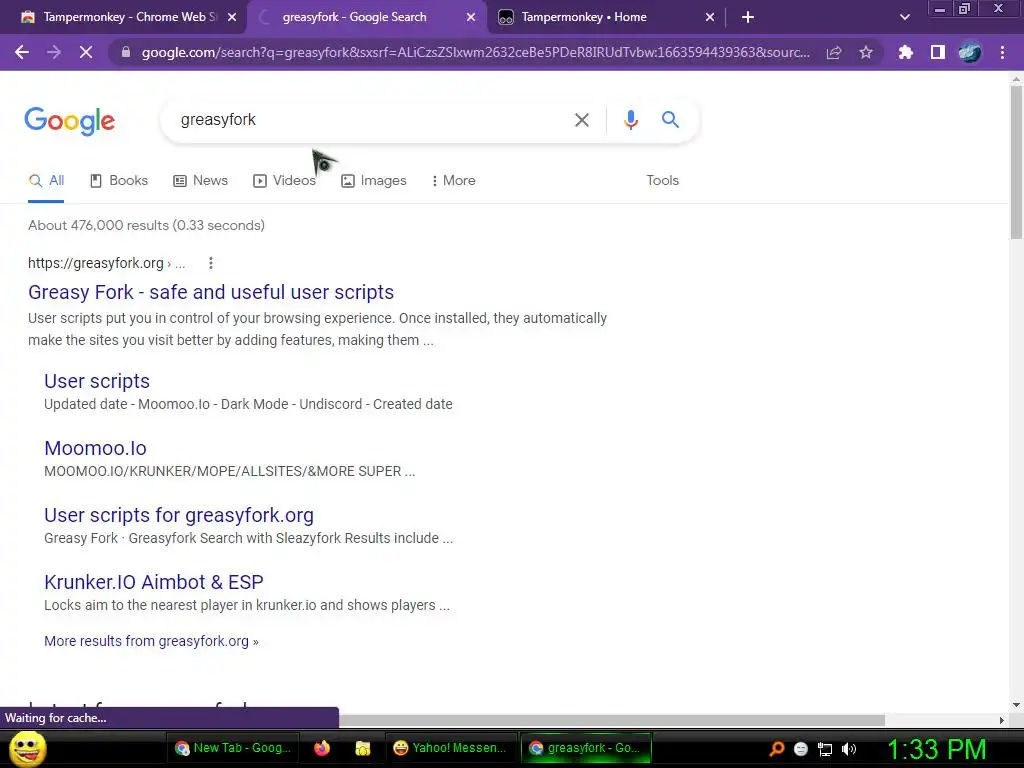The height and width of the screenshot is (768, 1024).
Task: Click the About 476,000 results text
Action: tap(146, 225)
